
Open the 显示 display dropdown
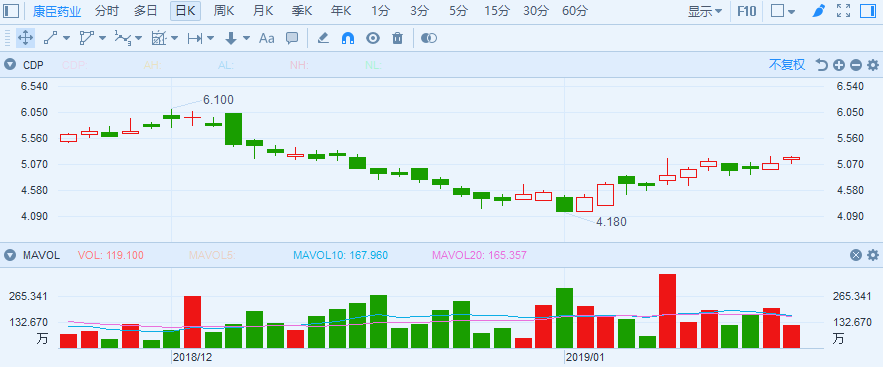(x=704, y=11)
